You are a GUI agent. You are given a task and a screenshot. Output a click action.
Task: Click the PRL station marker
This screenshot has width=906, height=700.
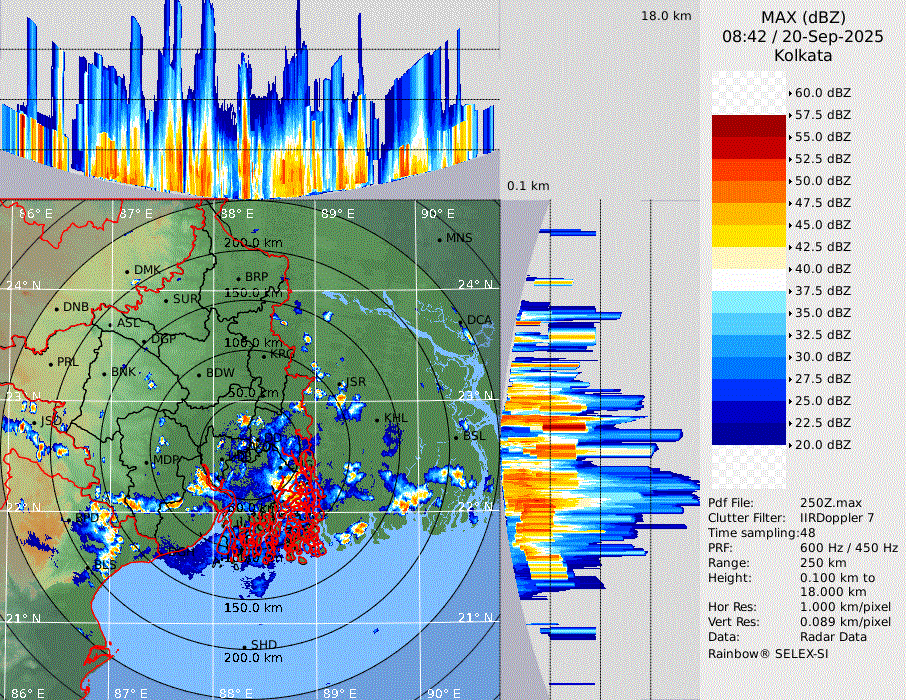[51, 364]
